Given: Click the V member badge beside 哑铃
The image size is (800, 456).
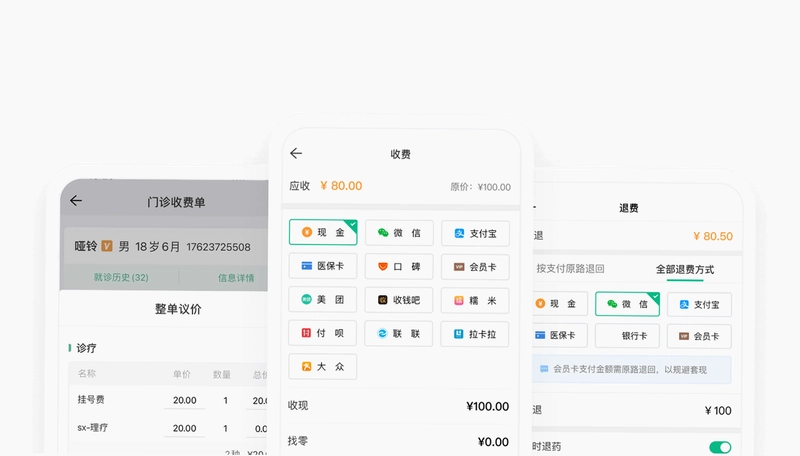Looking at the screenshot, I should [107, 246].
